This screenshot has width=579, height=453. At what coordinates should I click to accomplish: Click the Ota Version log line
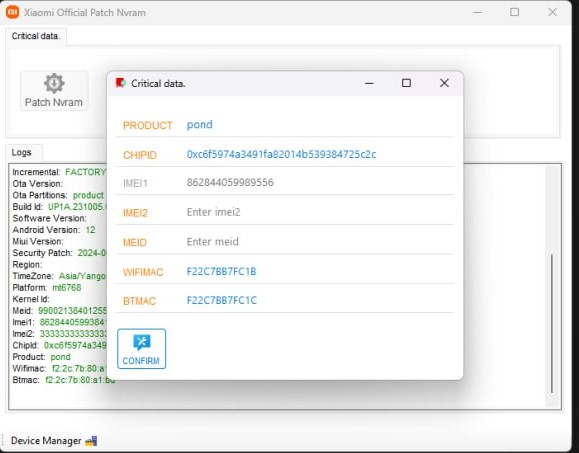tap(38, 184)
